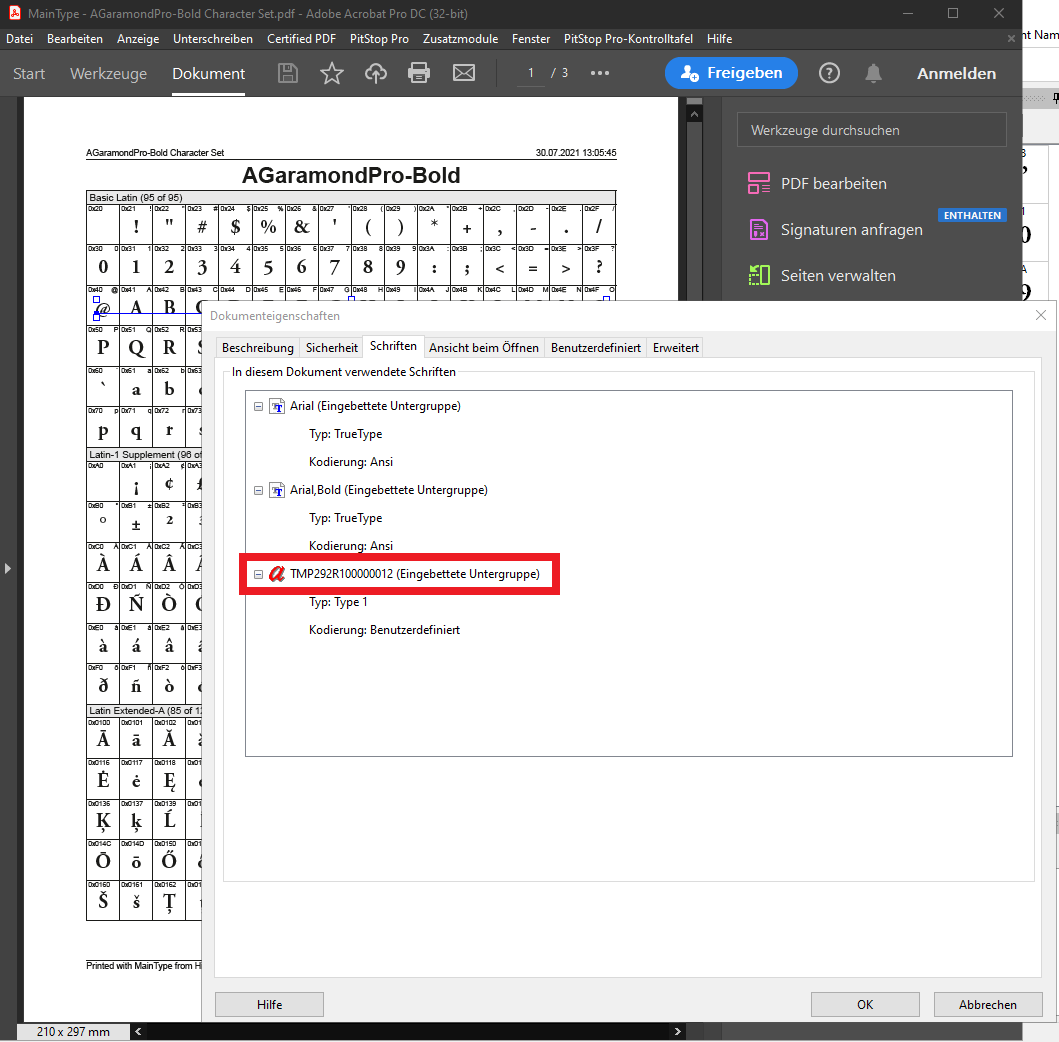Viewport: 1059px width, 1042px height.
Task: Click the Anmelden sign-in link
Action: [x=956, y=74]
